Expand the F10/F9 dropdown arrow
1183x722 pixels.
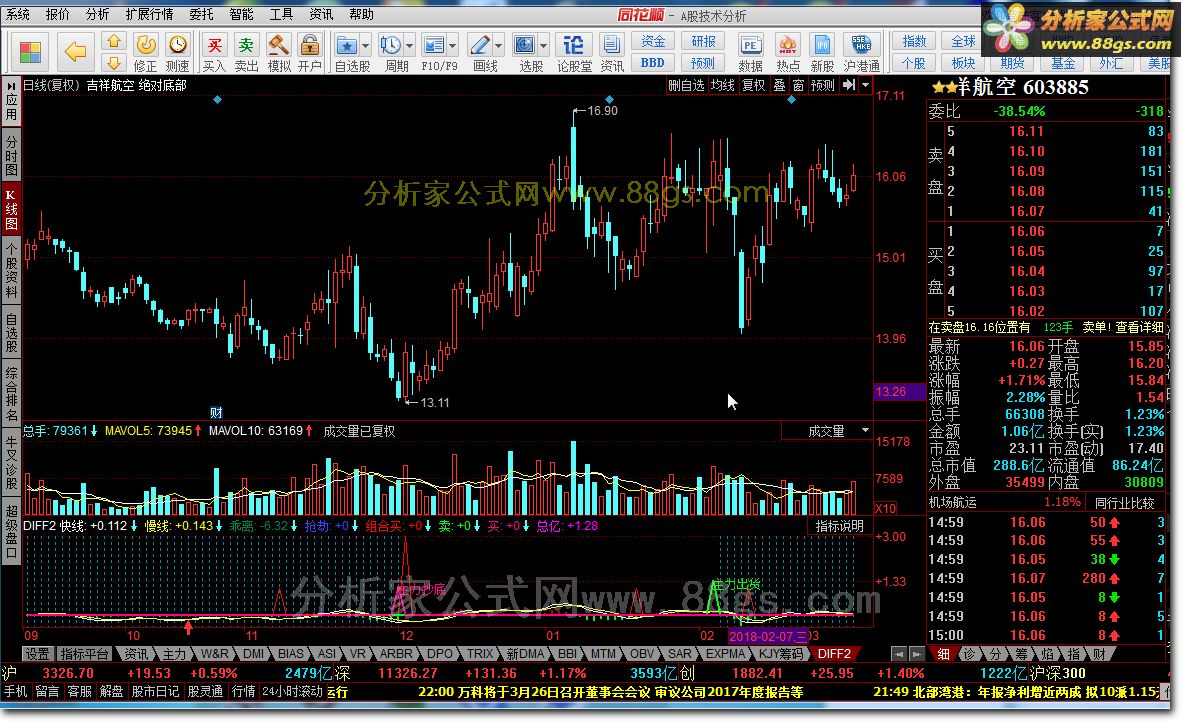[453, 46]
